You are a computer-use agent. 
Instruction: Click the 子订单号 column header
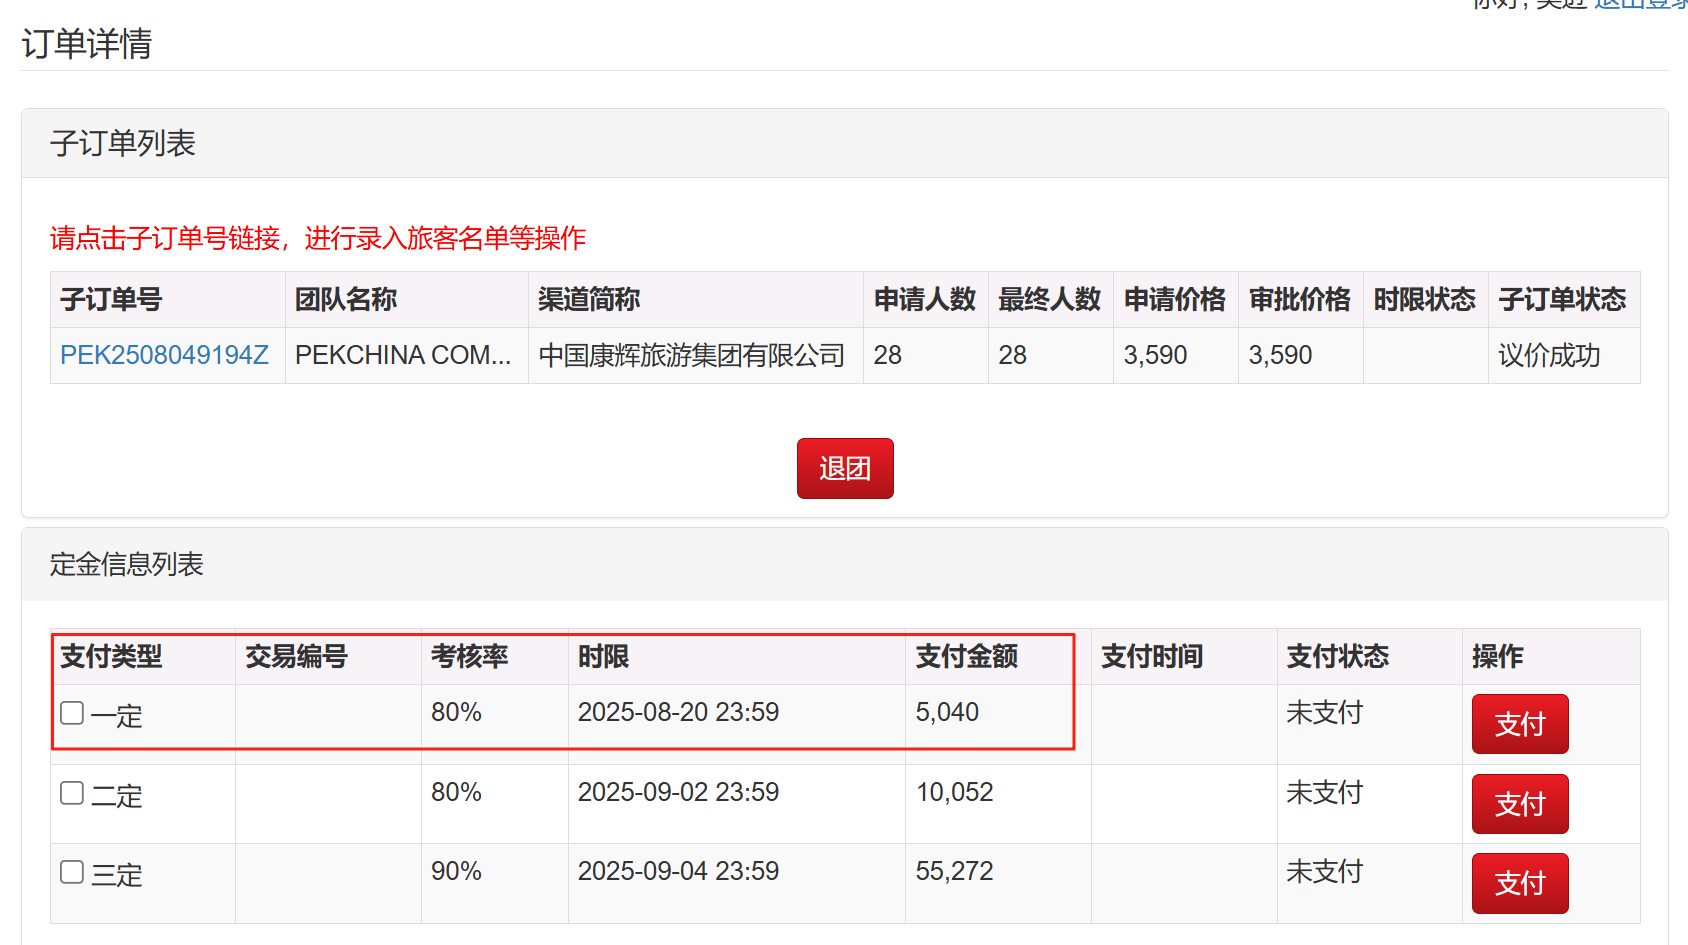click(x=111, y=299)
